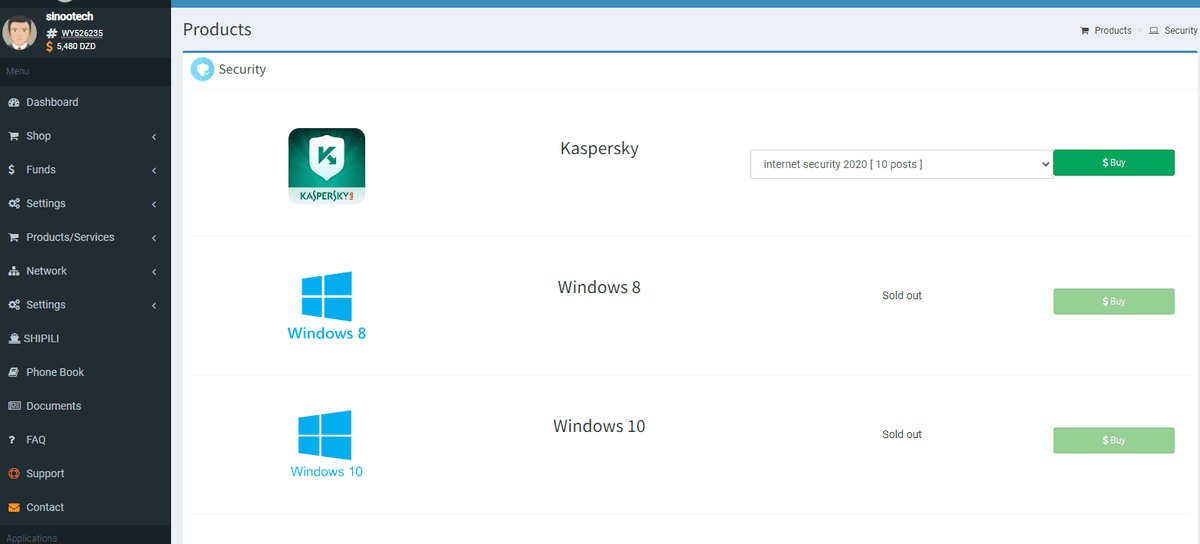Click the laptop icon in Security breadcrumb
The height and width of the screenshot is (544, 1200).
click(x=1154, y=31)
